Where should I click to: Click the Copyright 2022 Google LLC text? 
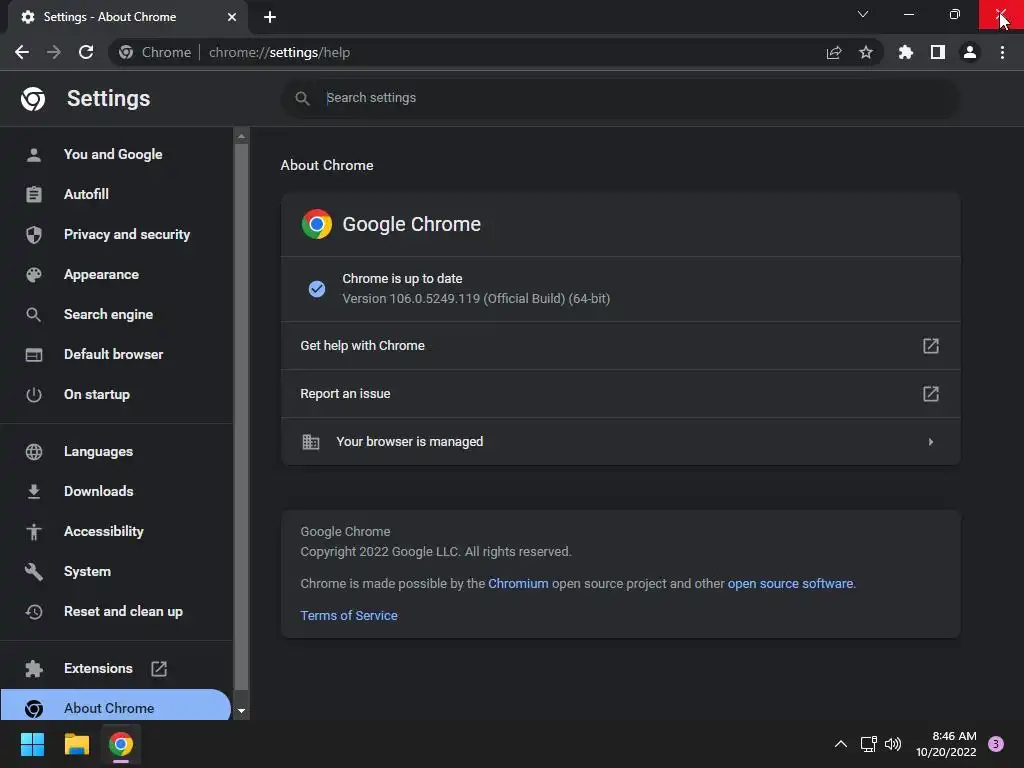[436, 551]
